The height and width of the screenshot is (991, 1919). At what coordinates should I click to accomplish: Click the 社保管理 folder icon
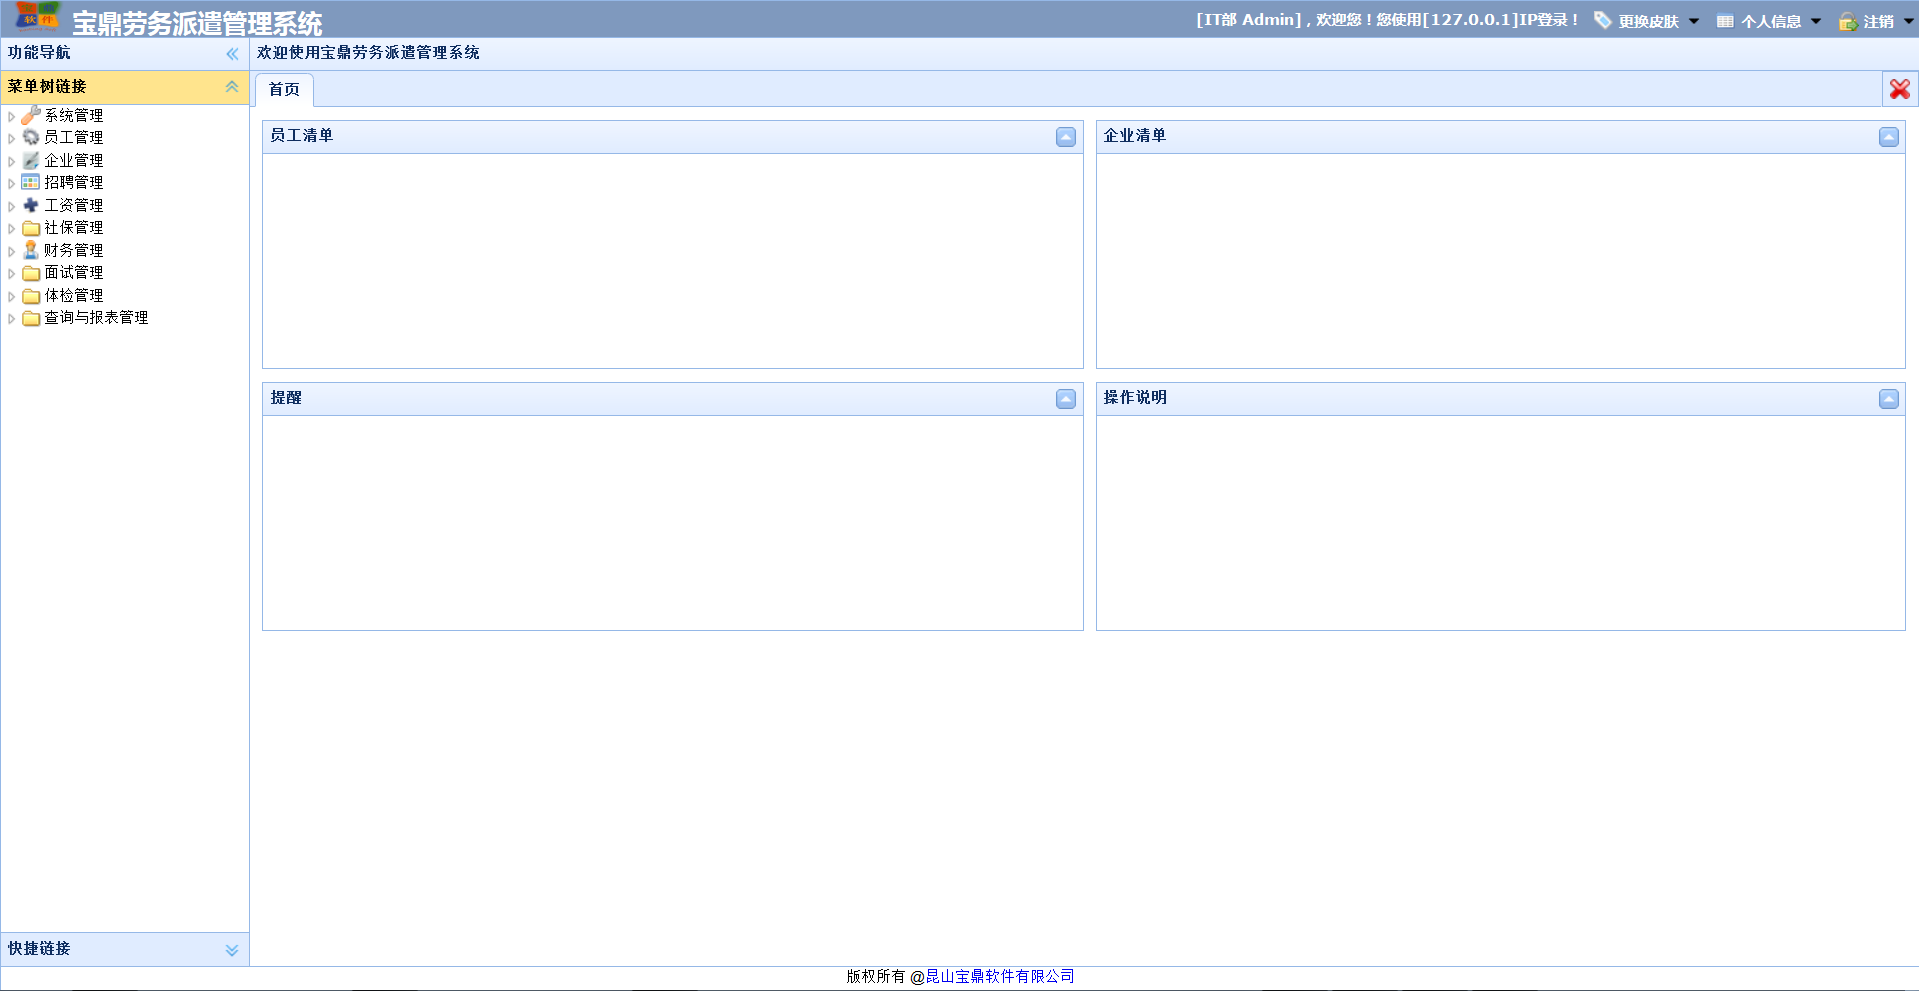point(31,228)
